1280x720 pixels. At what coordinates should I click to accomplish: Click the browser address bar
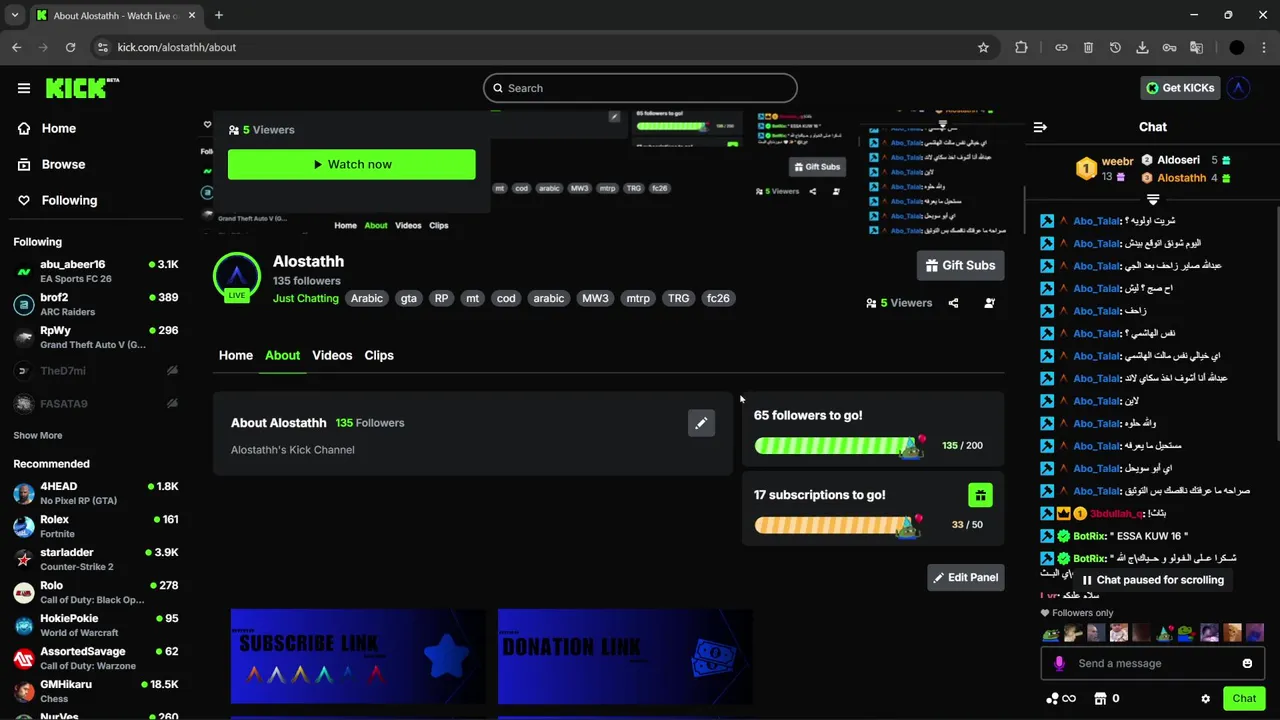540,47
